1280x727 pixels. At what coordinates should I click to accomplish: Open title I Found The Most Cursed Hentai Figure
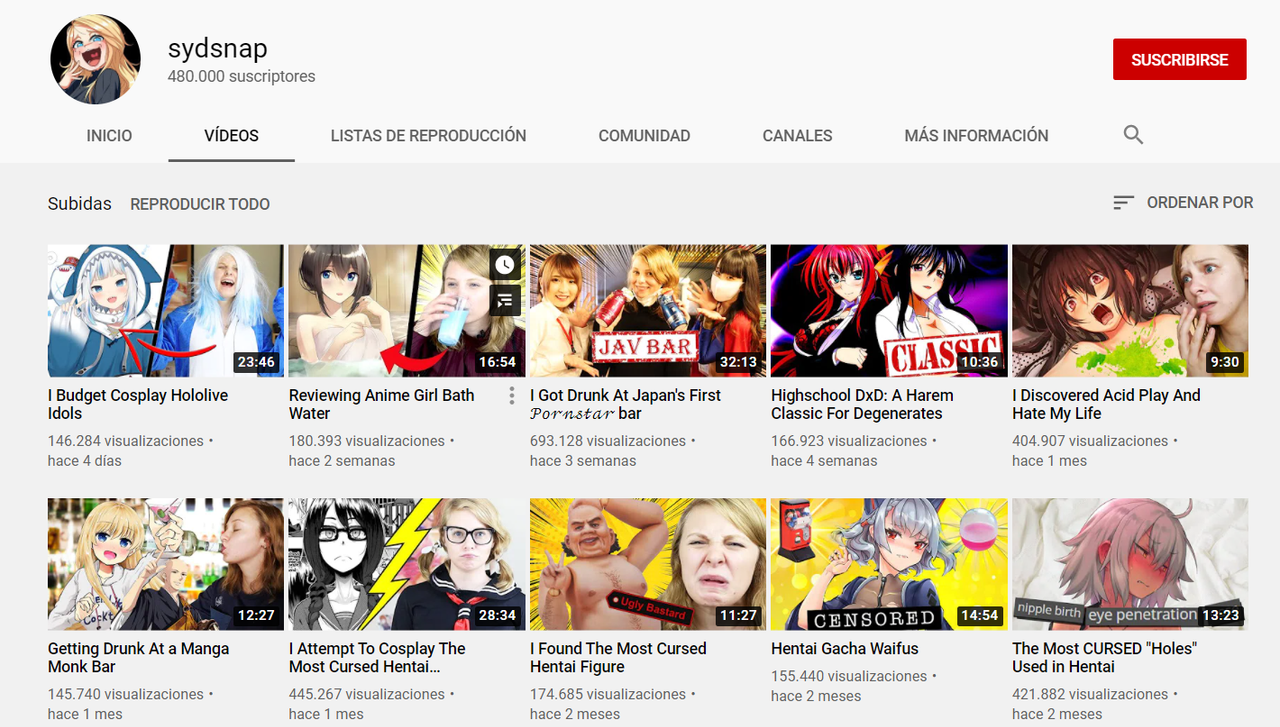click(618, 657)
